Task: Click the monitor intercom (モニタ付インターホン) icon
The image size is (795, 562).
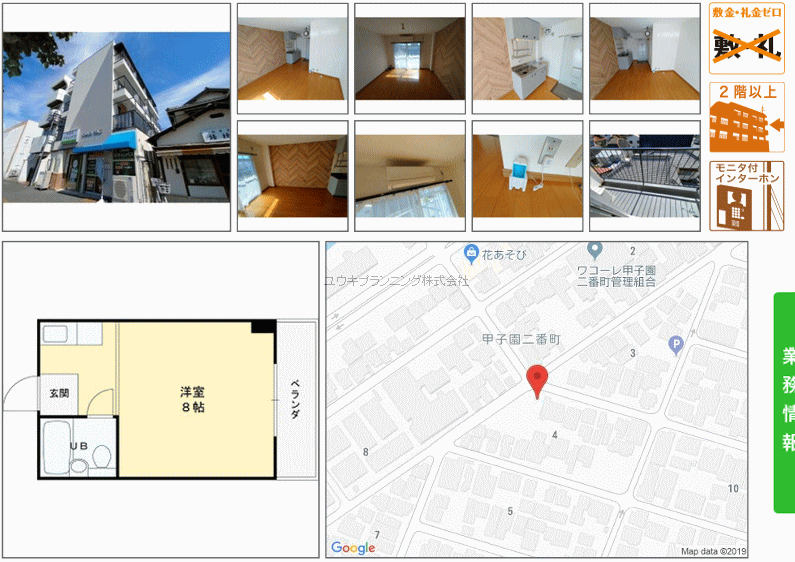Action: point(746,196)
